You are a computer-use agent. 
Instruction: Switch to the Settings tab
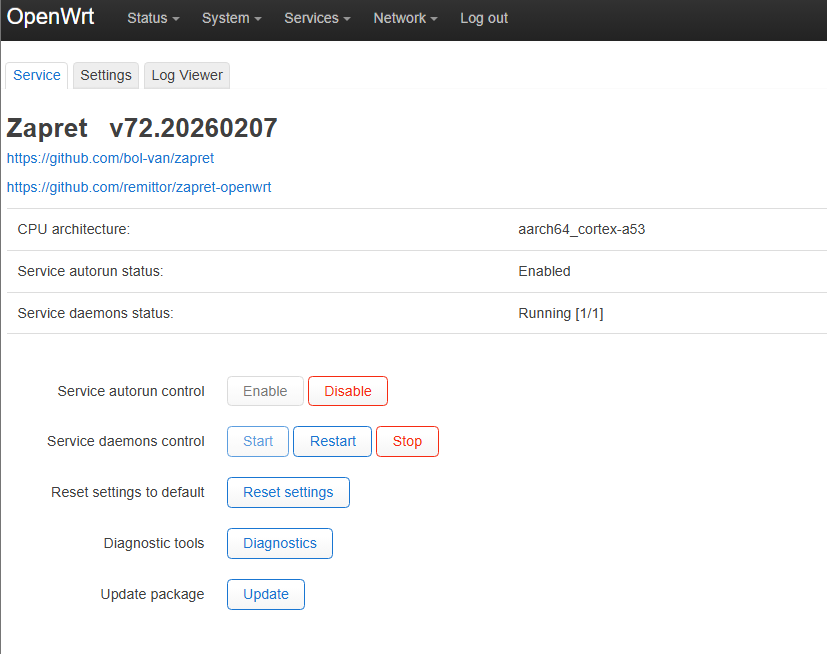105,75
